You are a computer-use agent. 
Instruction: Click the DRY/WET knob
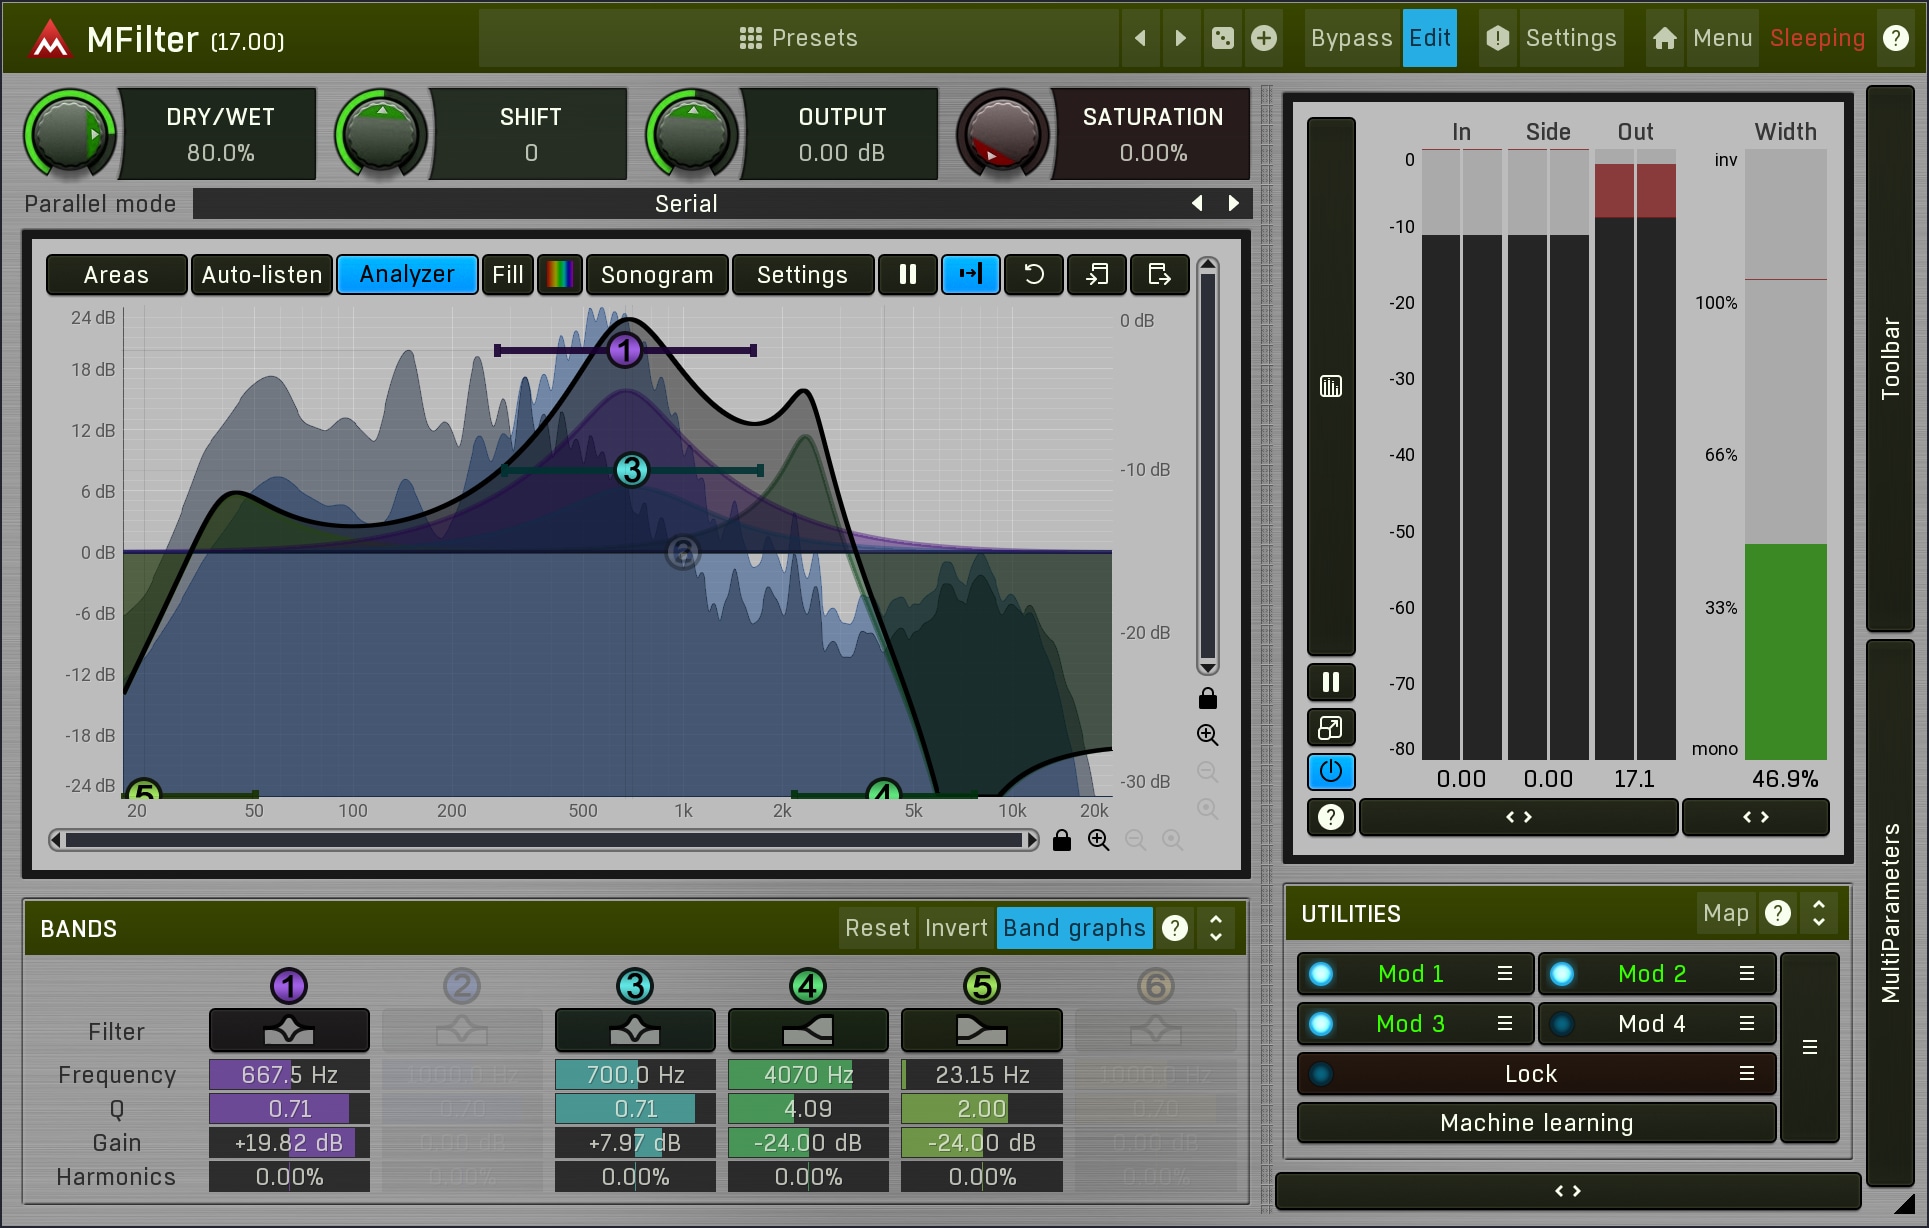(68, 133)
